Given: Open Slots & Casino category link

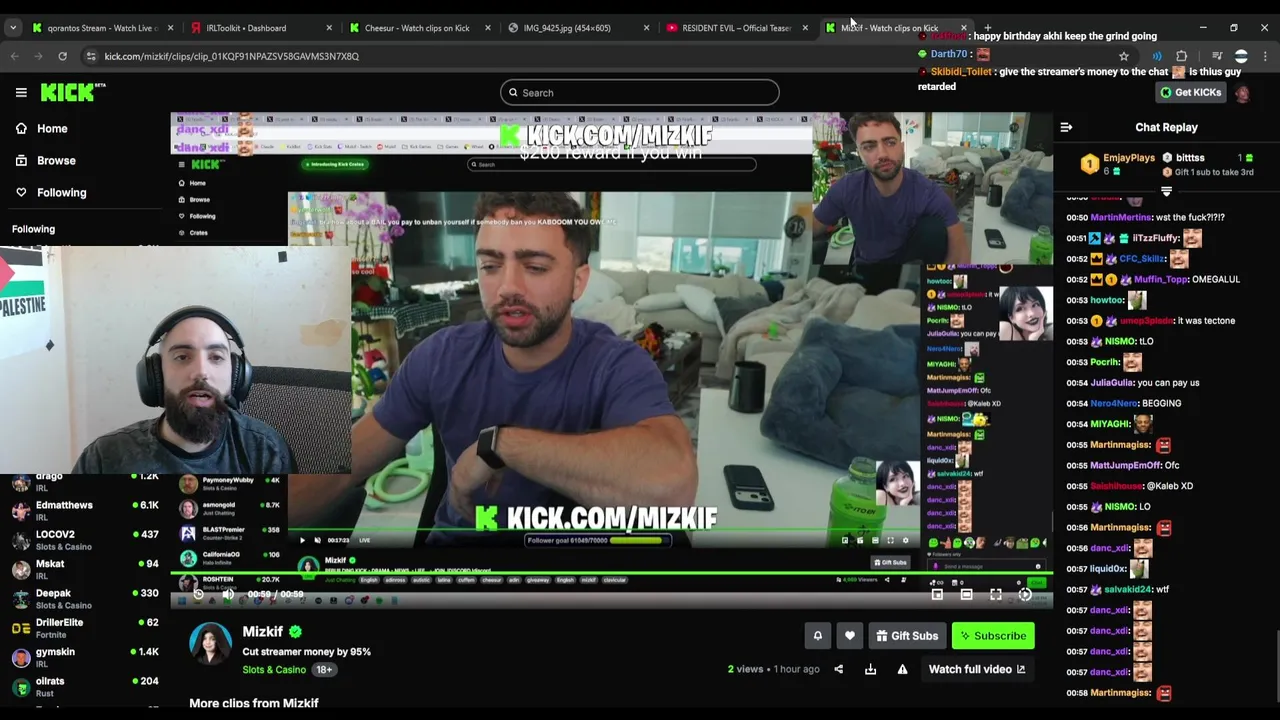Looking at the screenshot, I should coord(274,669).
